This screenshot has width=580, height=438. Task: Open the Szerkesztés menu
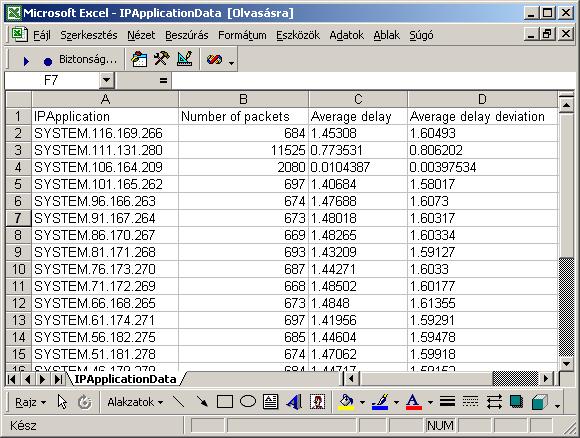point(89,35)
